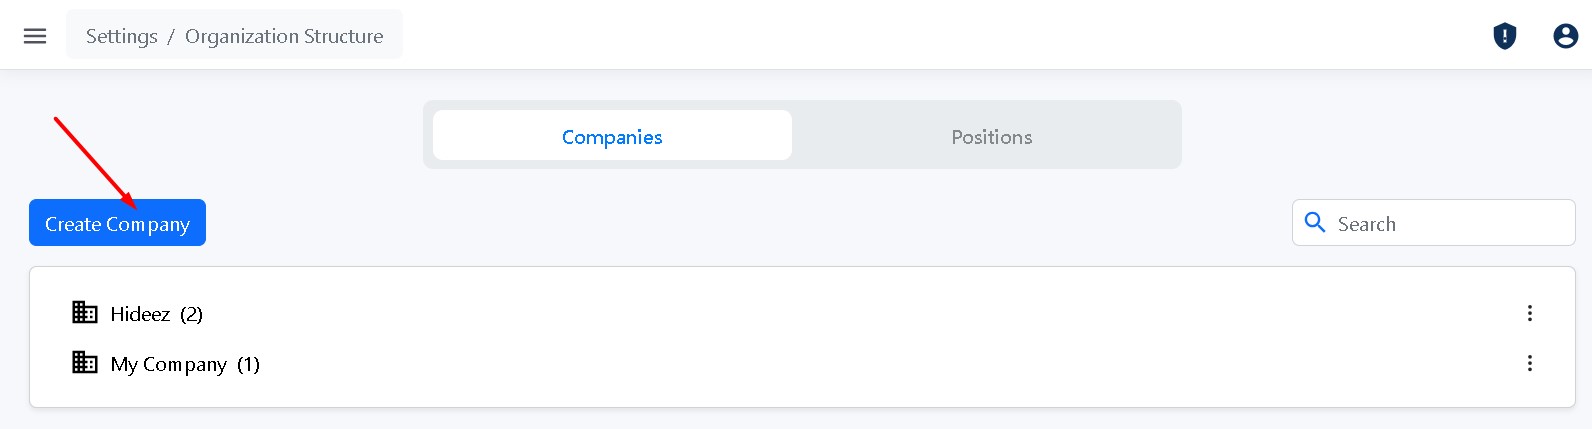Expand the Hideez company entry

coord(140,314)
